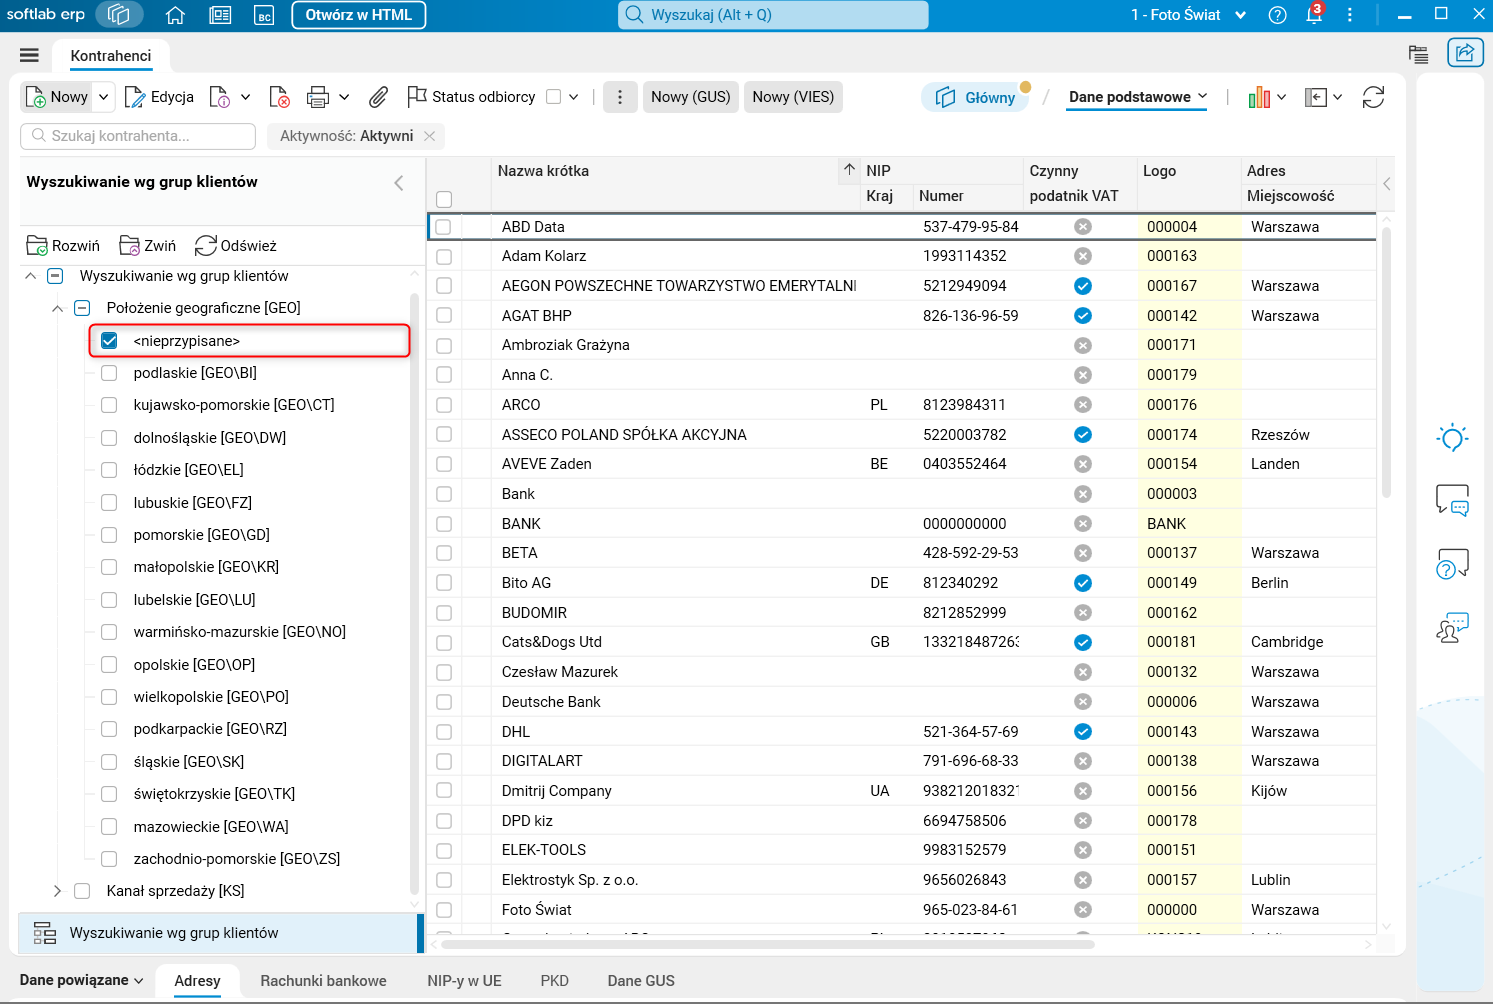Open the Dane GUS tab

[641, 981]
